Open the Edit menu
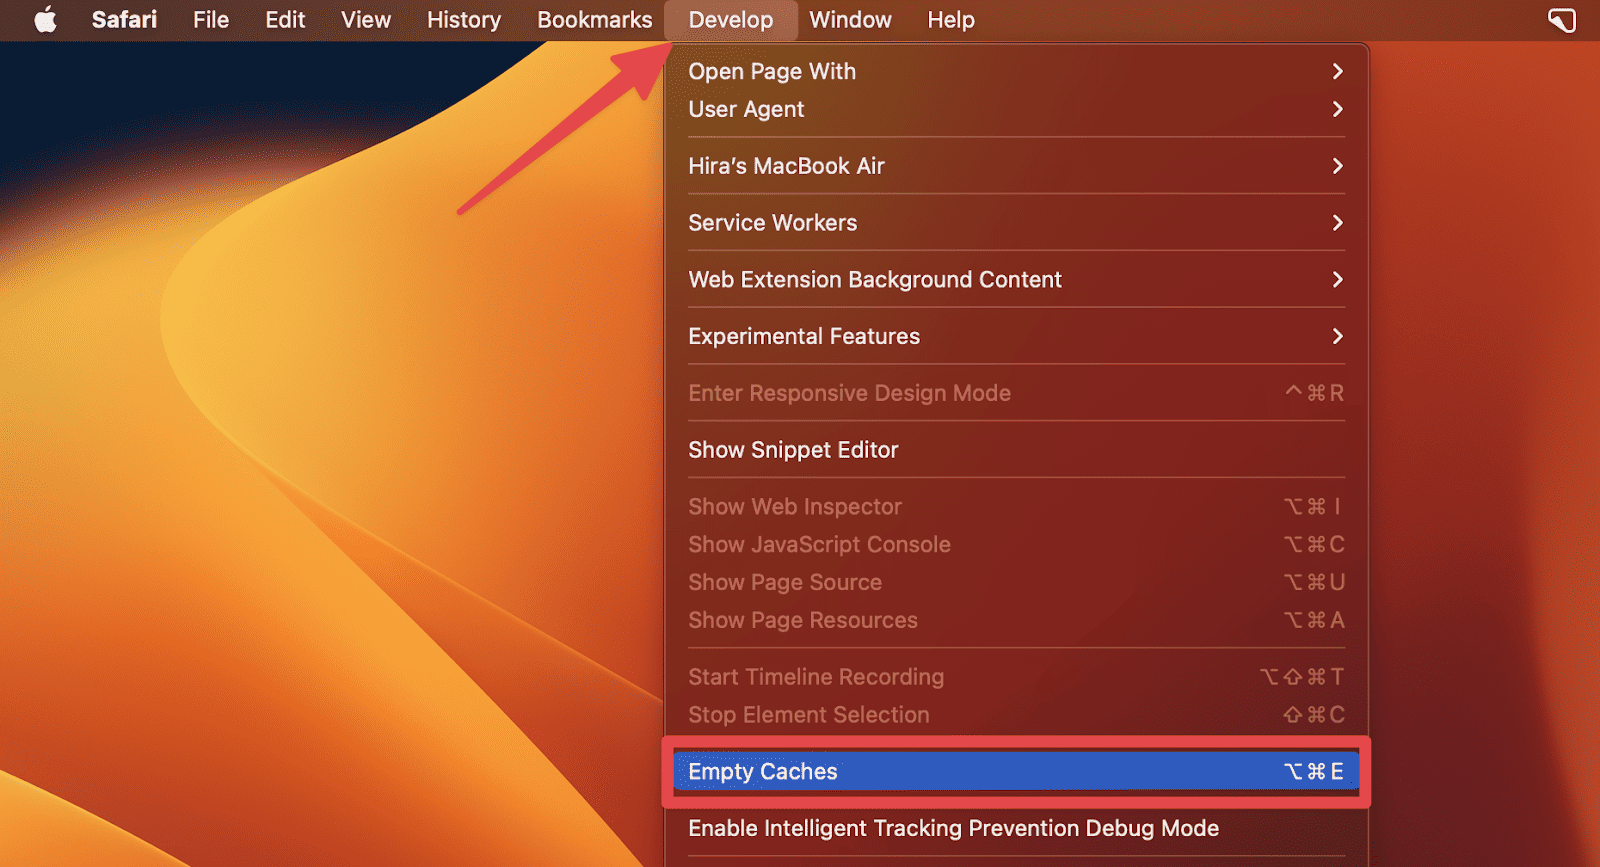Image resolution: width=1600 pixels, height=867 pixels. coord(285,20)
